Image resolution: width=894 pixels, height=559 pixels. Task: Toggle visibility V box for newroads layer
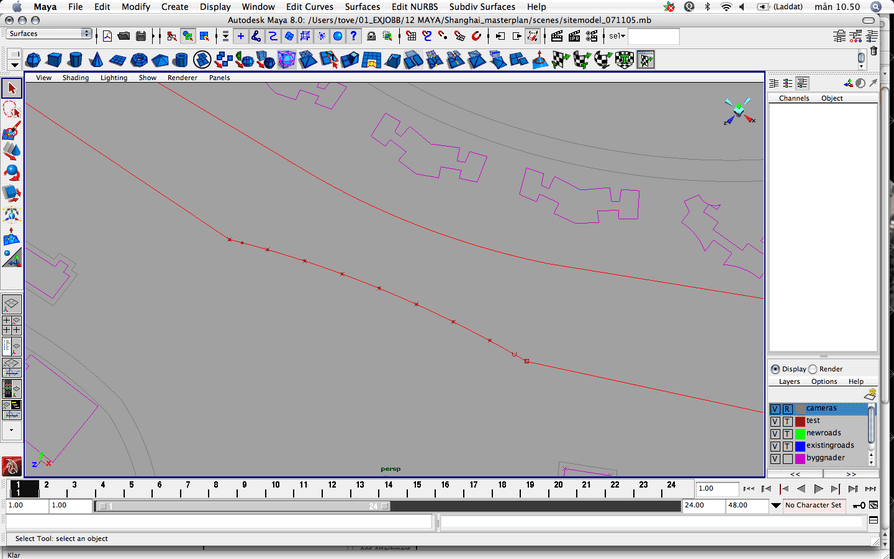point(775,434)
